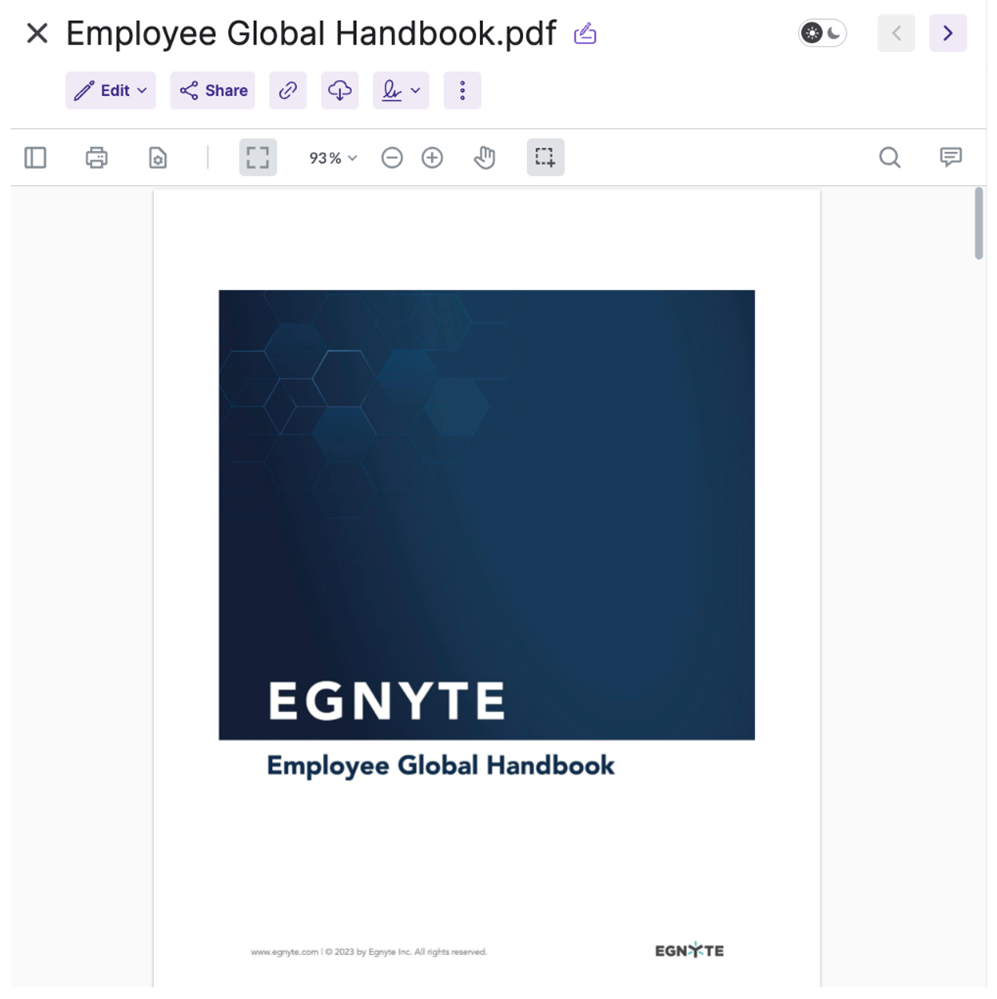Go to previous file arrow

pyautogui.click(x=896, y=33)
